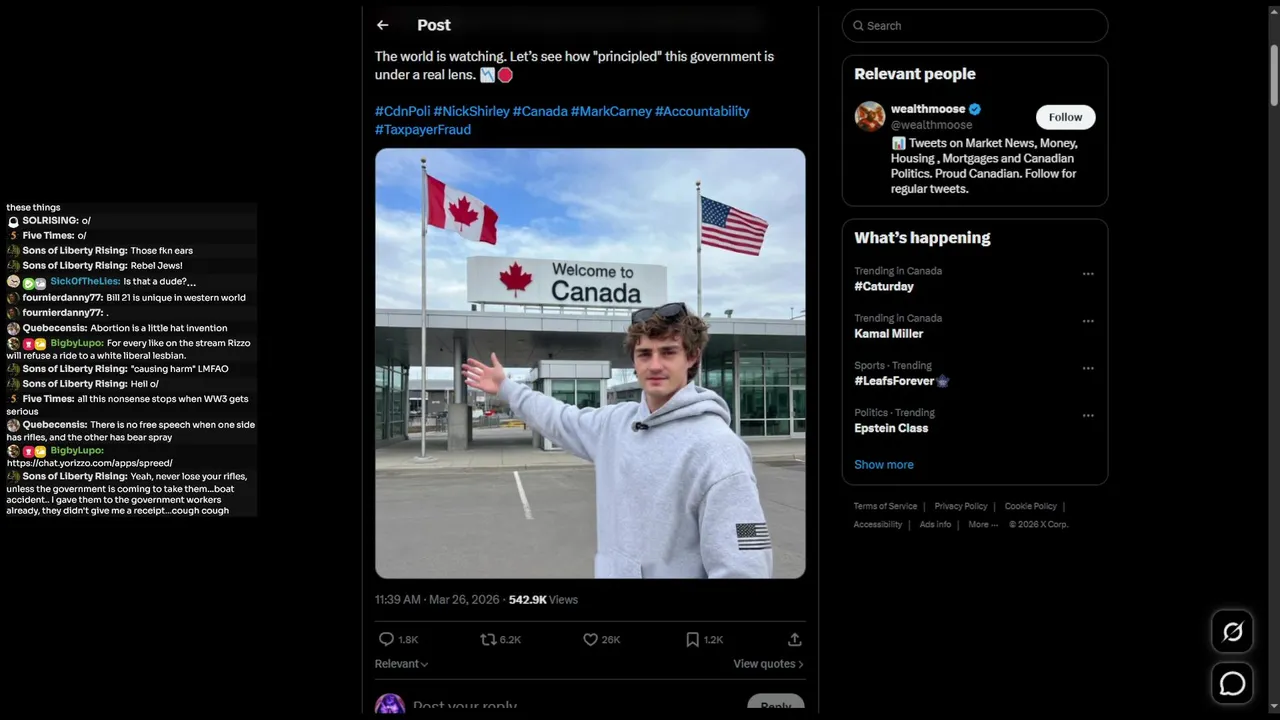The image size is (1280, 720).
Task: Follow the wealthmoose account
Action: (1065, 117)
